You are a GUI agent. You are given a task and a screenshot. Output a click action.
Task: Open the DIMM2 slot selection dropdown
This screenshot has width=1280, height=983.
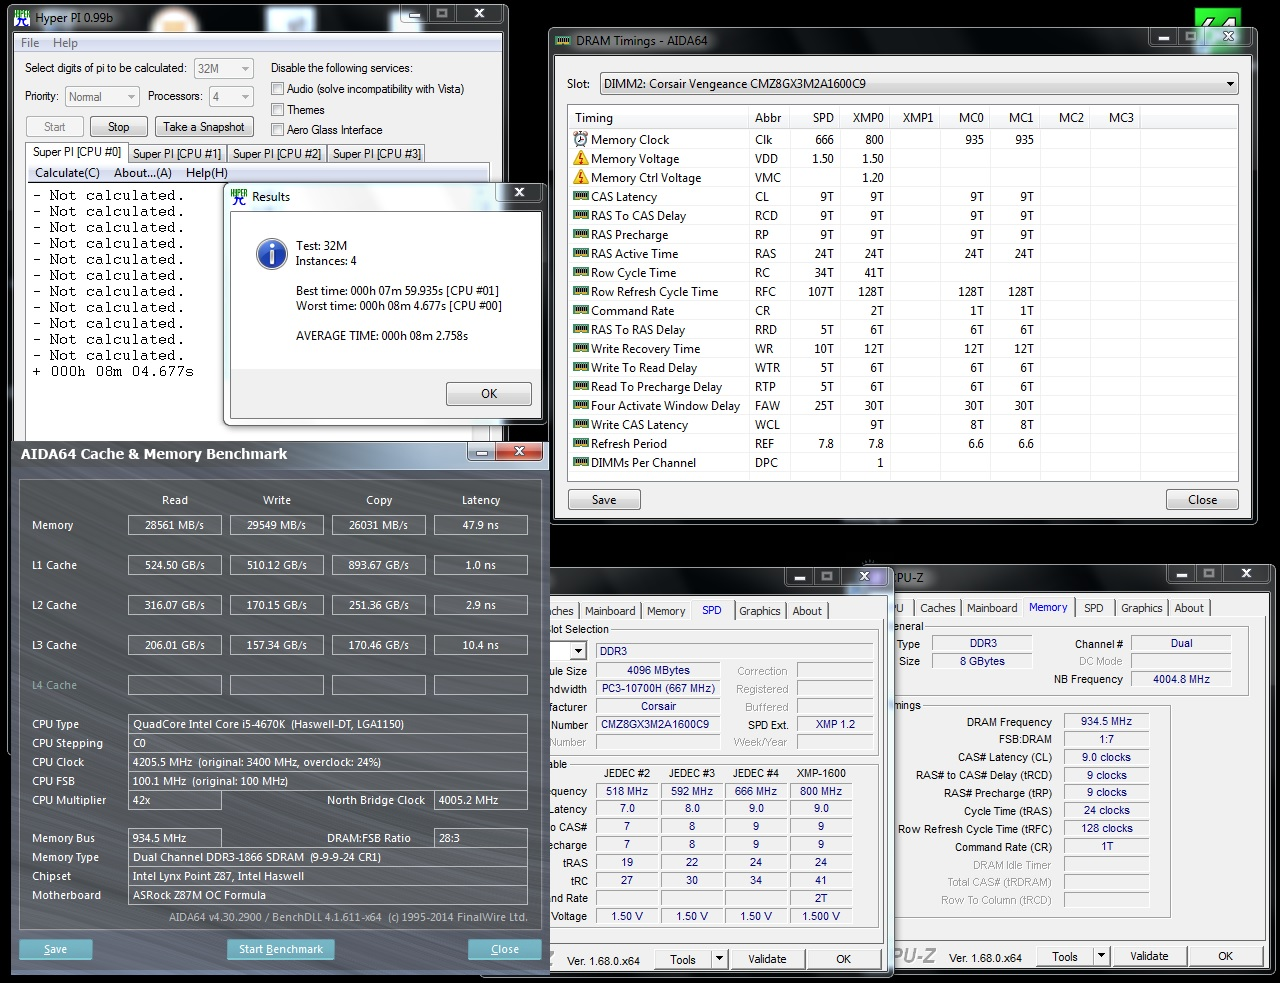[919, 84]
